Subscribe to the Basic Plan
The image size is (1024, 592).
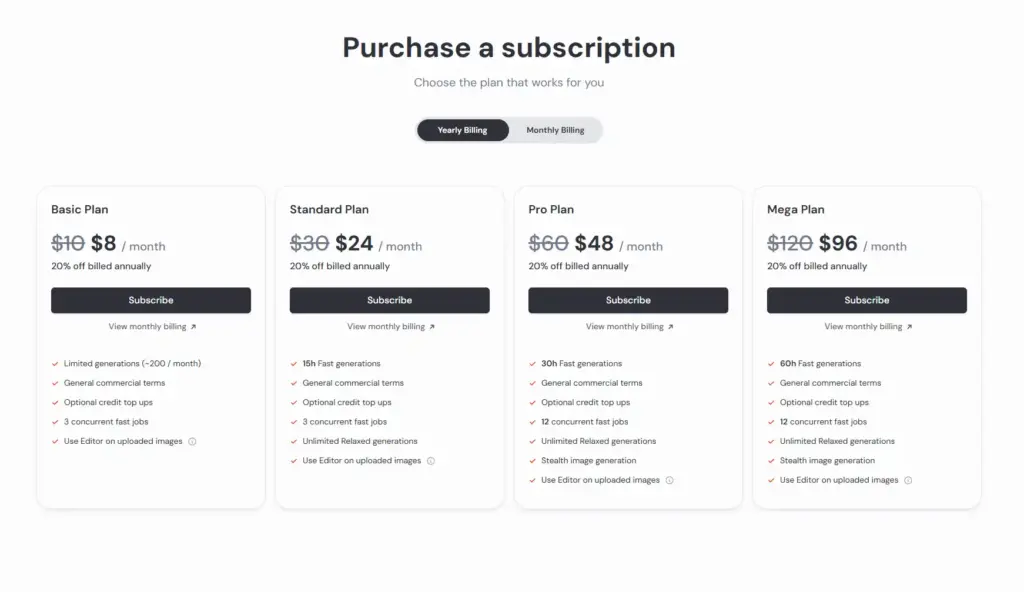[151, 301]
